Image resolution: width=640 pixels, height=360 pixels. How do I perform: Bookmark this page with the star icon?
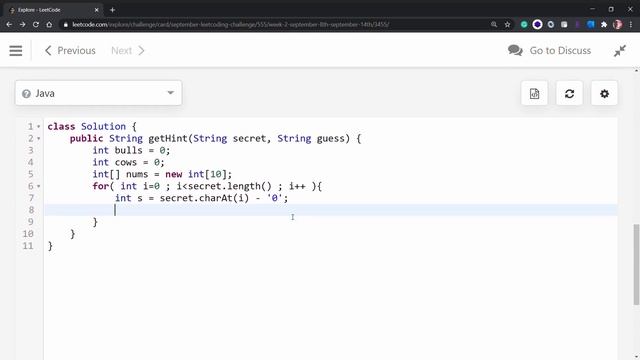(507, 24)
